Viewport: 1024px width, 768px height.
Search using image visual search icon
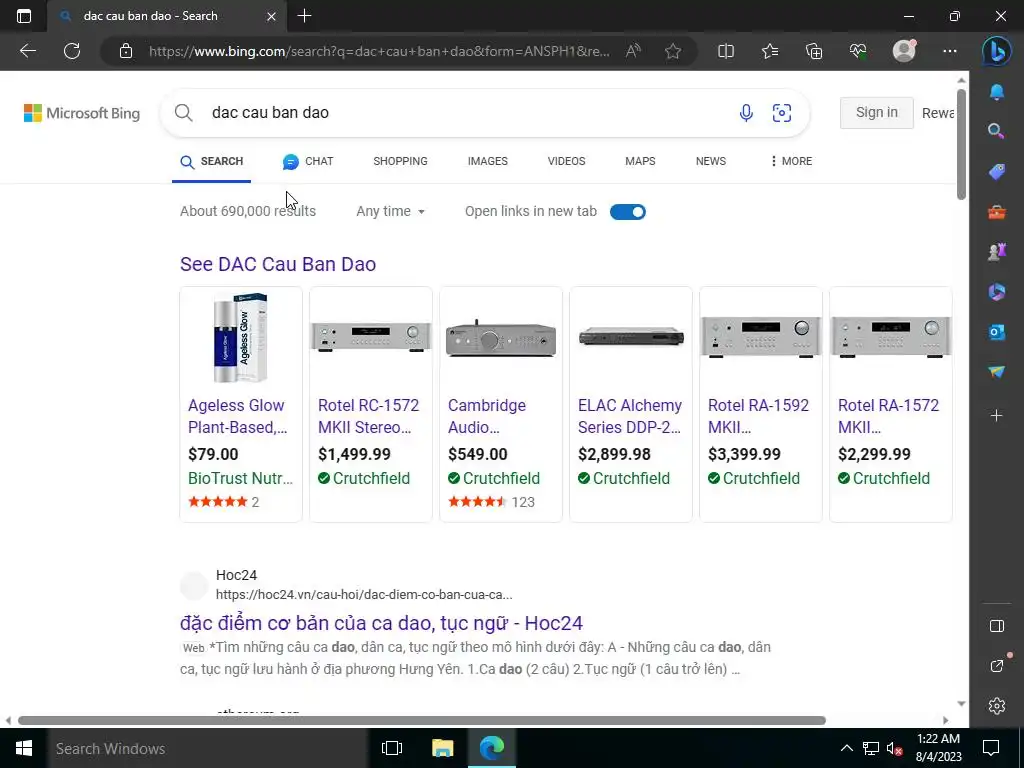782,113
